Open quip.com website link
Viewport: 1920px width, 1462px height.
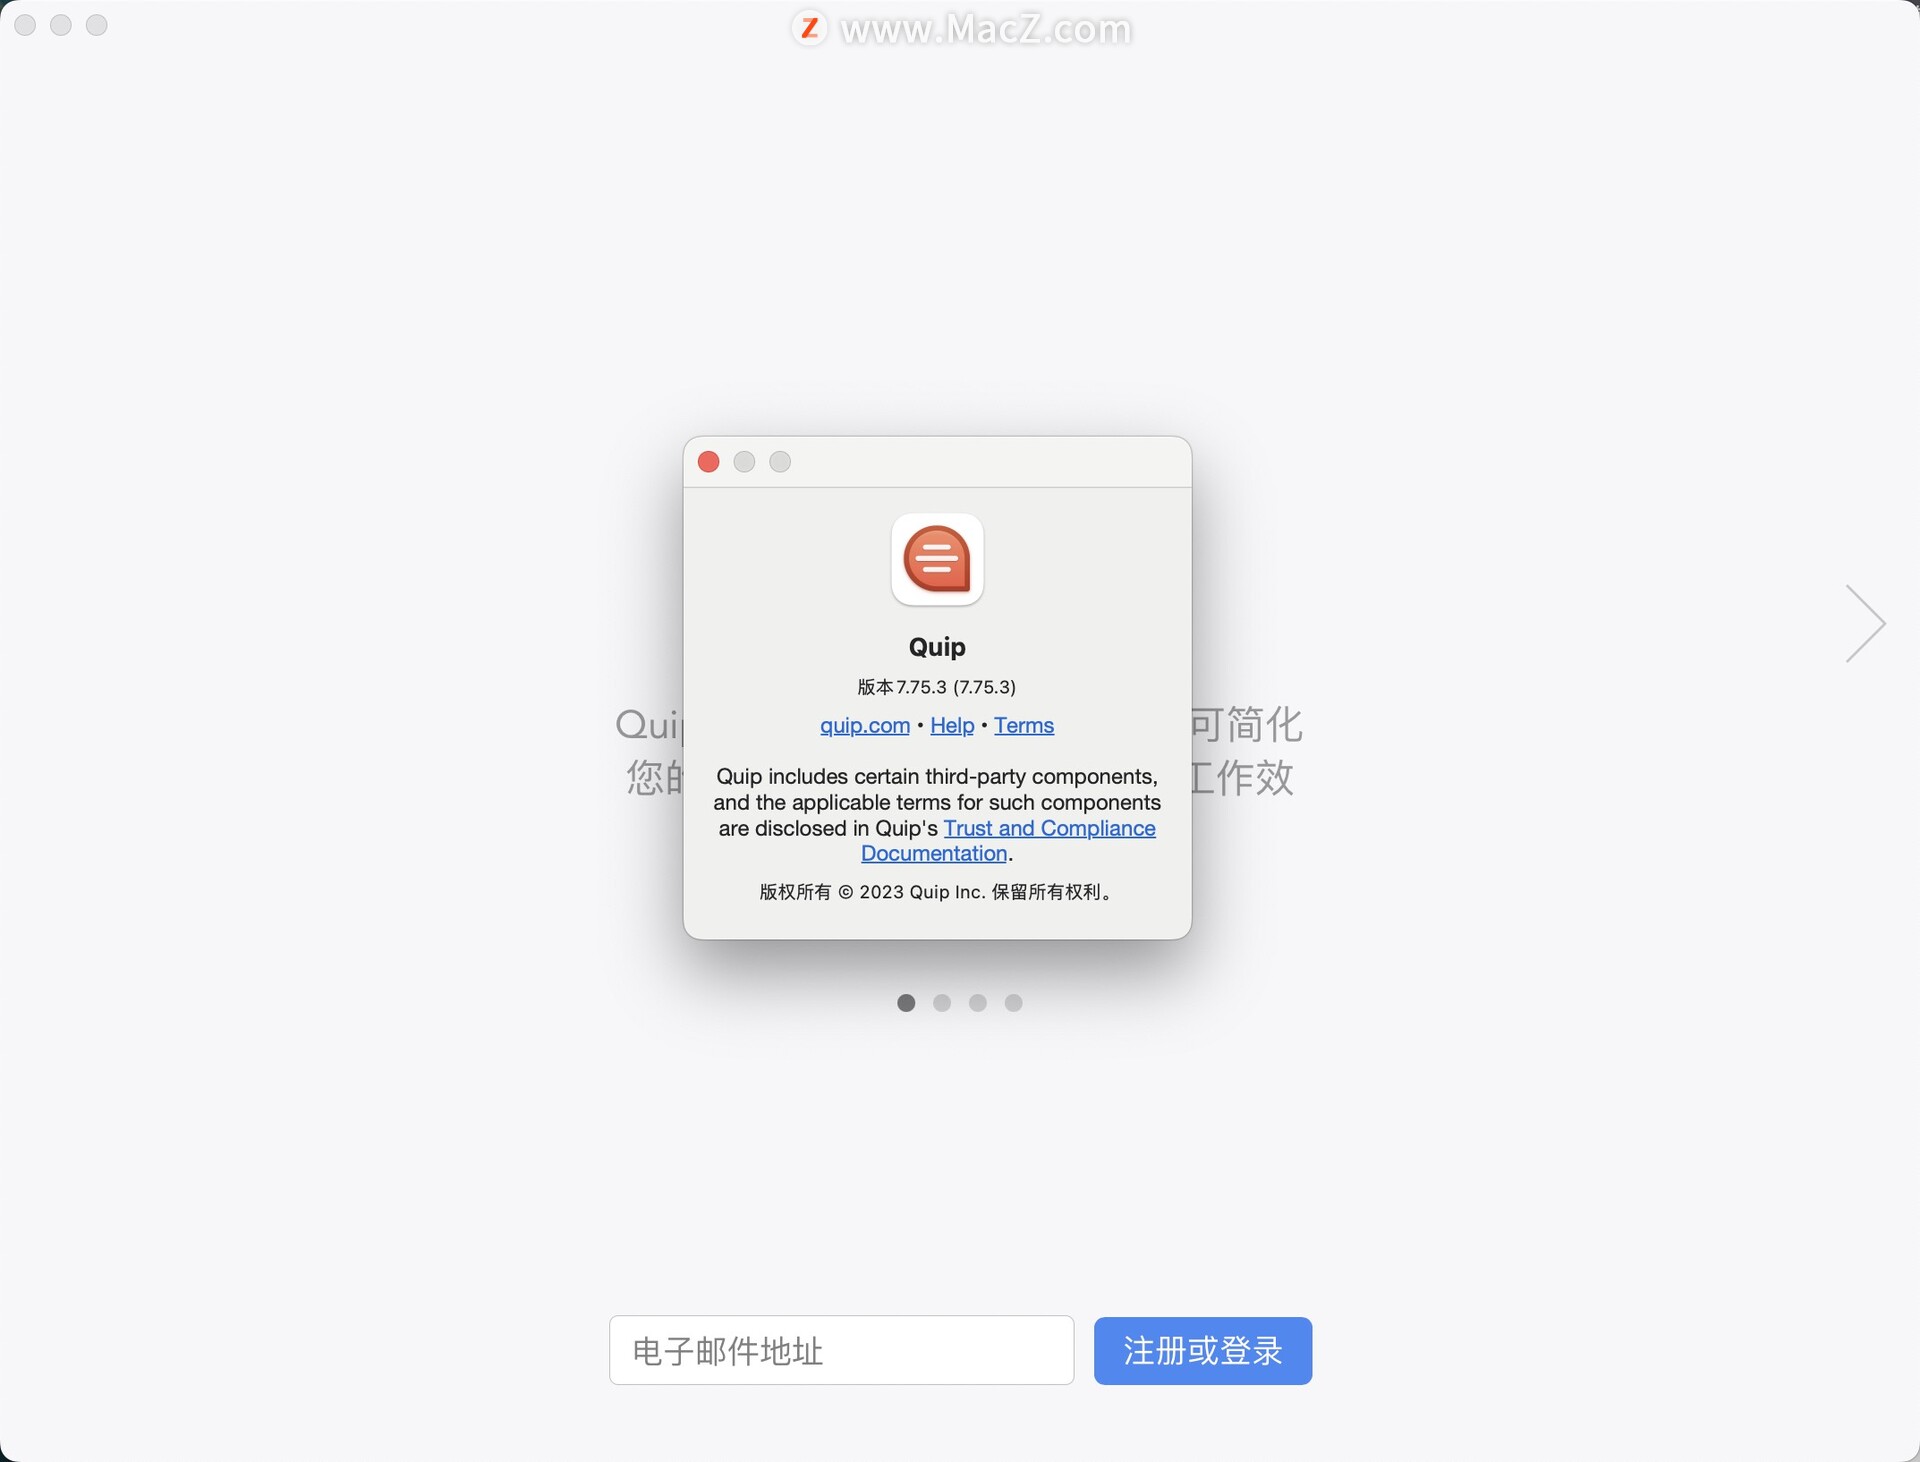click(x=863, y=725)
